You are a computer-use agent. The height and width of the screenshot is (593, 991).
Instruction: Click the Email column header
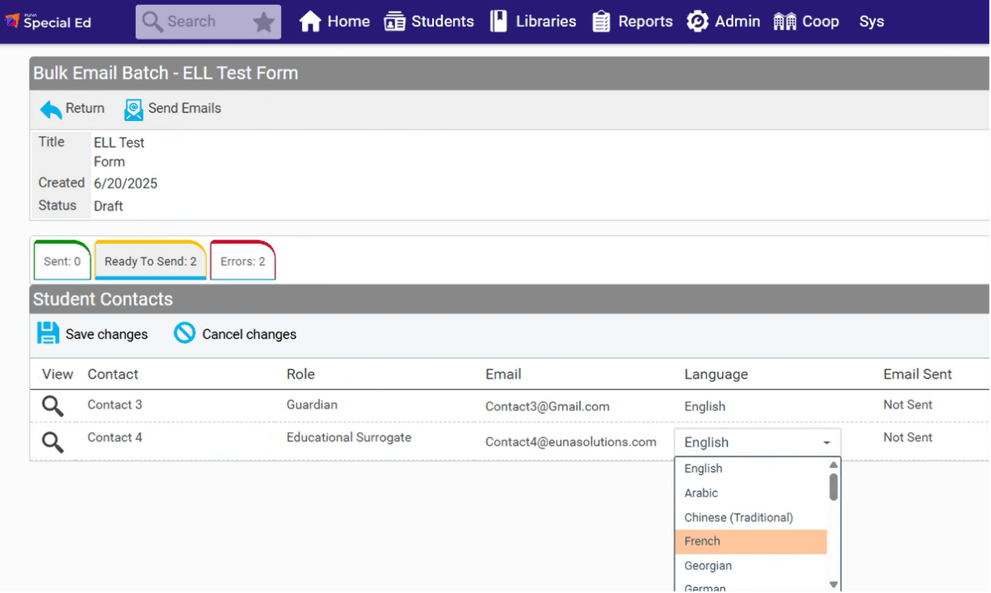[x=503, y=374]
